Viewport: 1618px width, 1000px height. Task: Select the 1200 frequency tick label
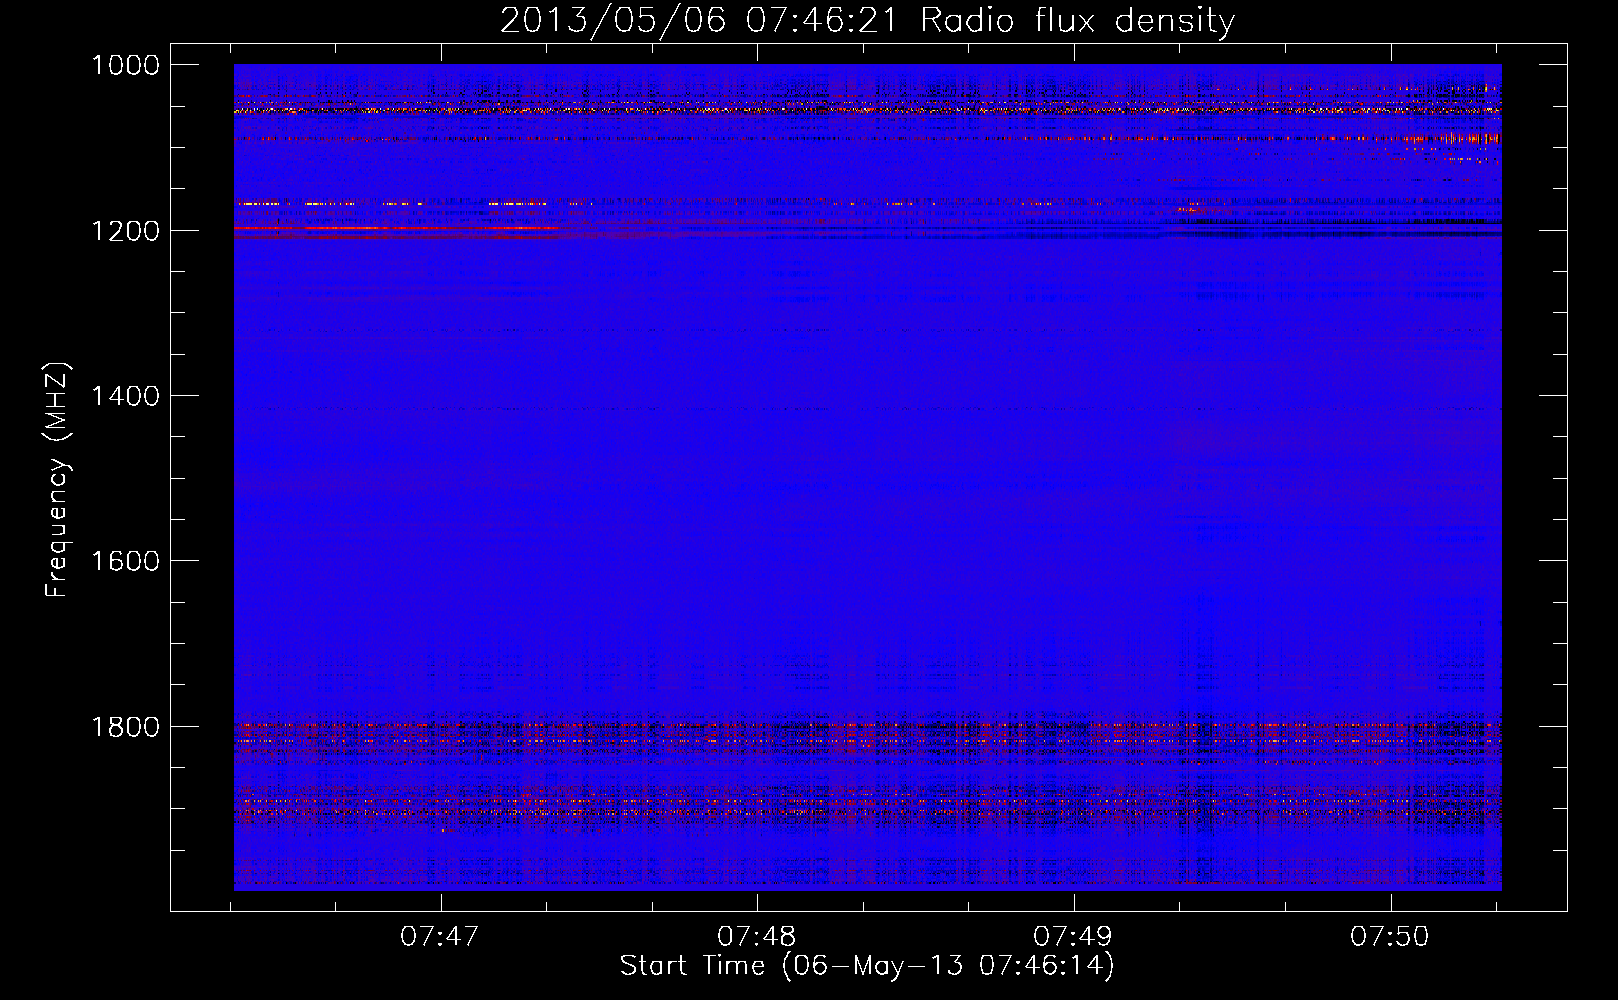[125, 231]
